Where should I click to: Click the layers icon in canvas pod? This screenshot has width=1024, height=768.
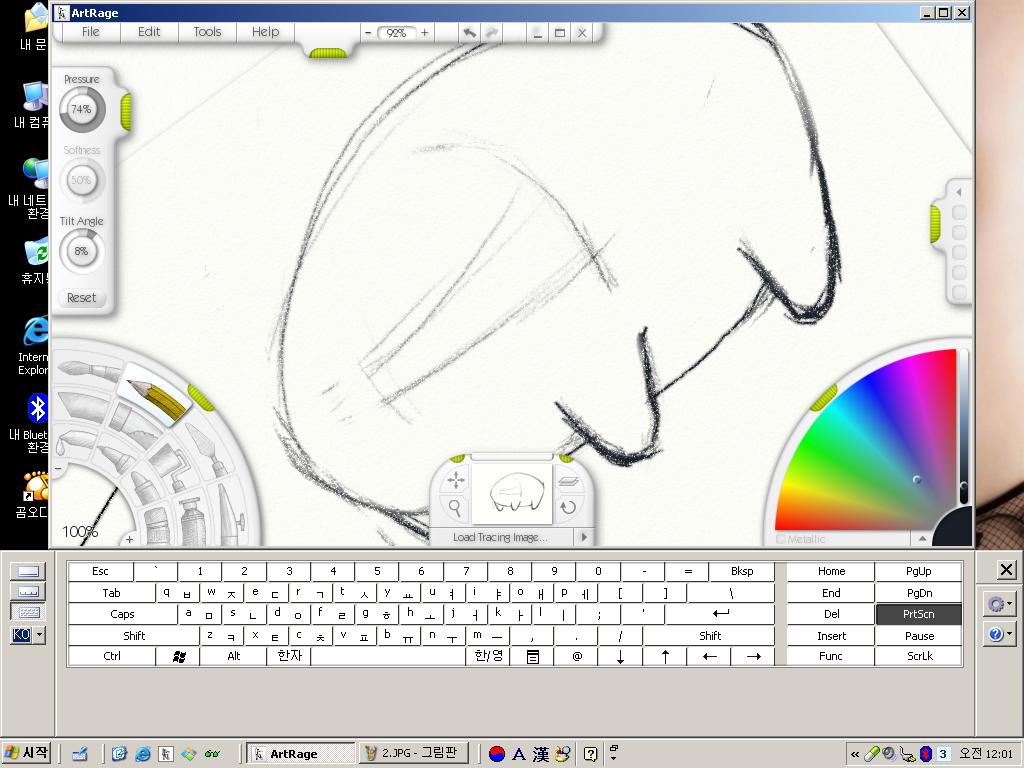[569, 482]
